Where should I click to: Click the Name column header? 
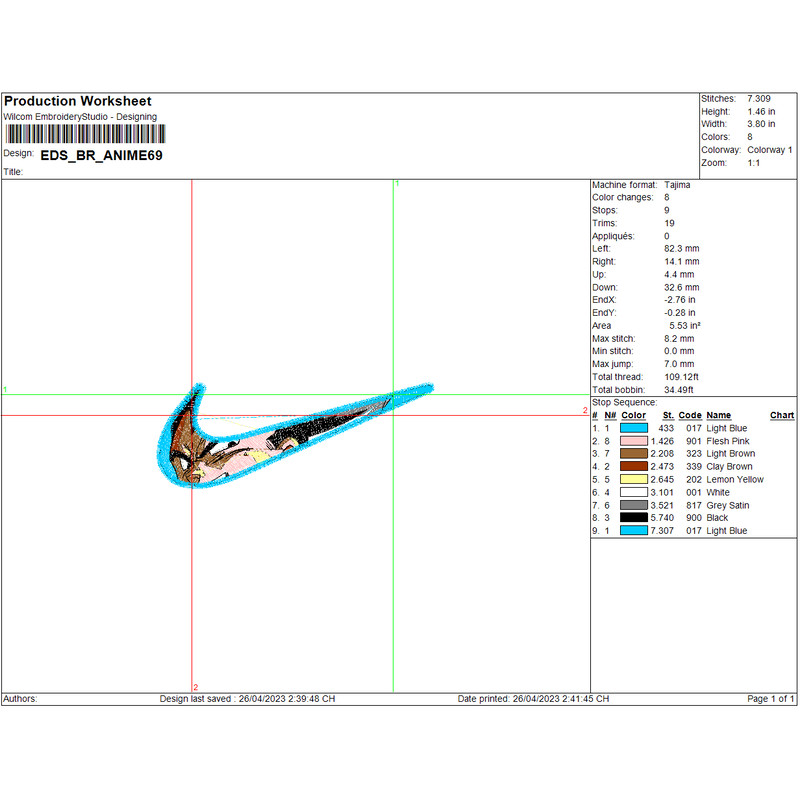(x=718, y=415)
